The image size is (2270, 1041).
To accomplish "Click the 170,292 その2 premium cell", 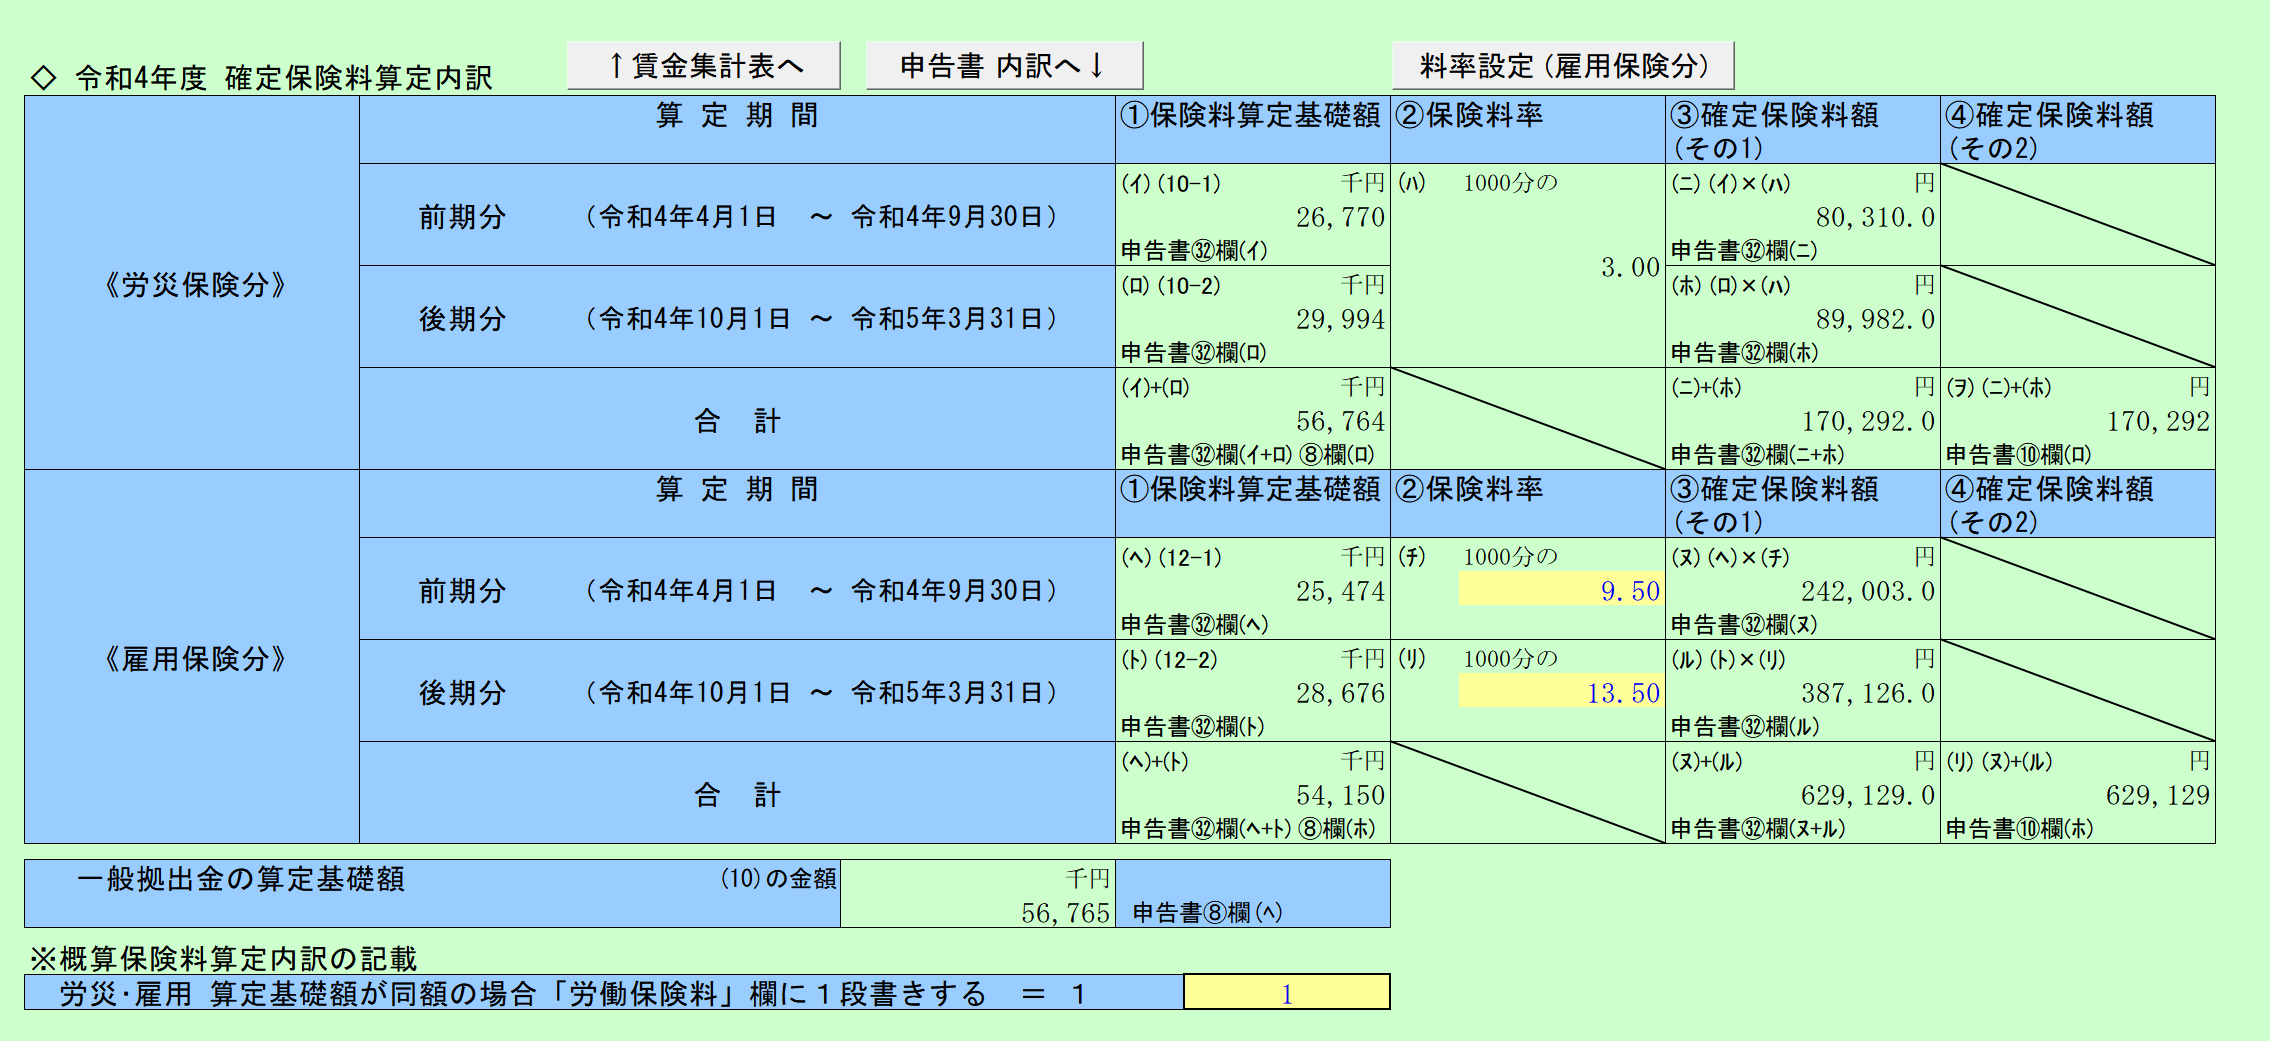I will pos(2158,421).
